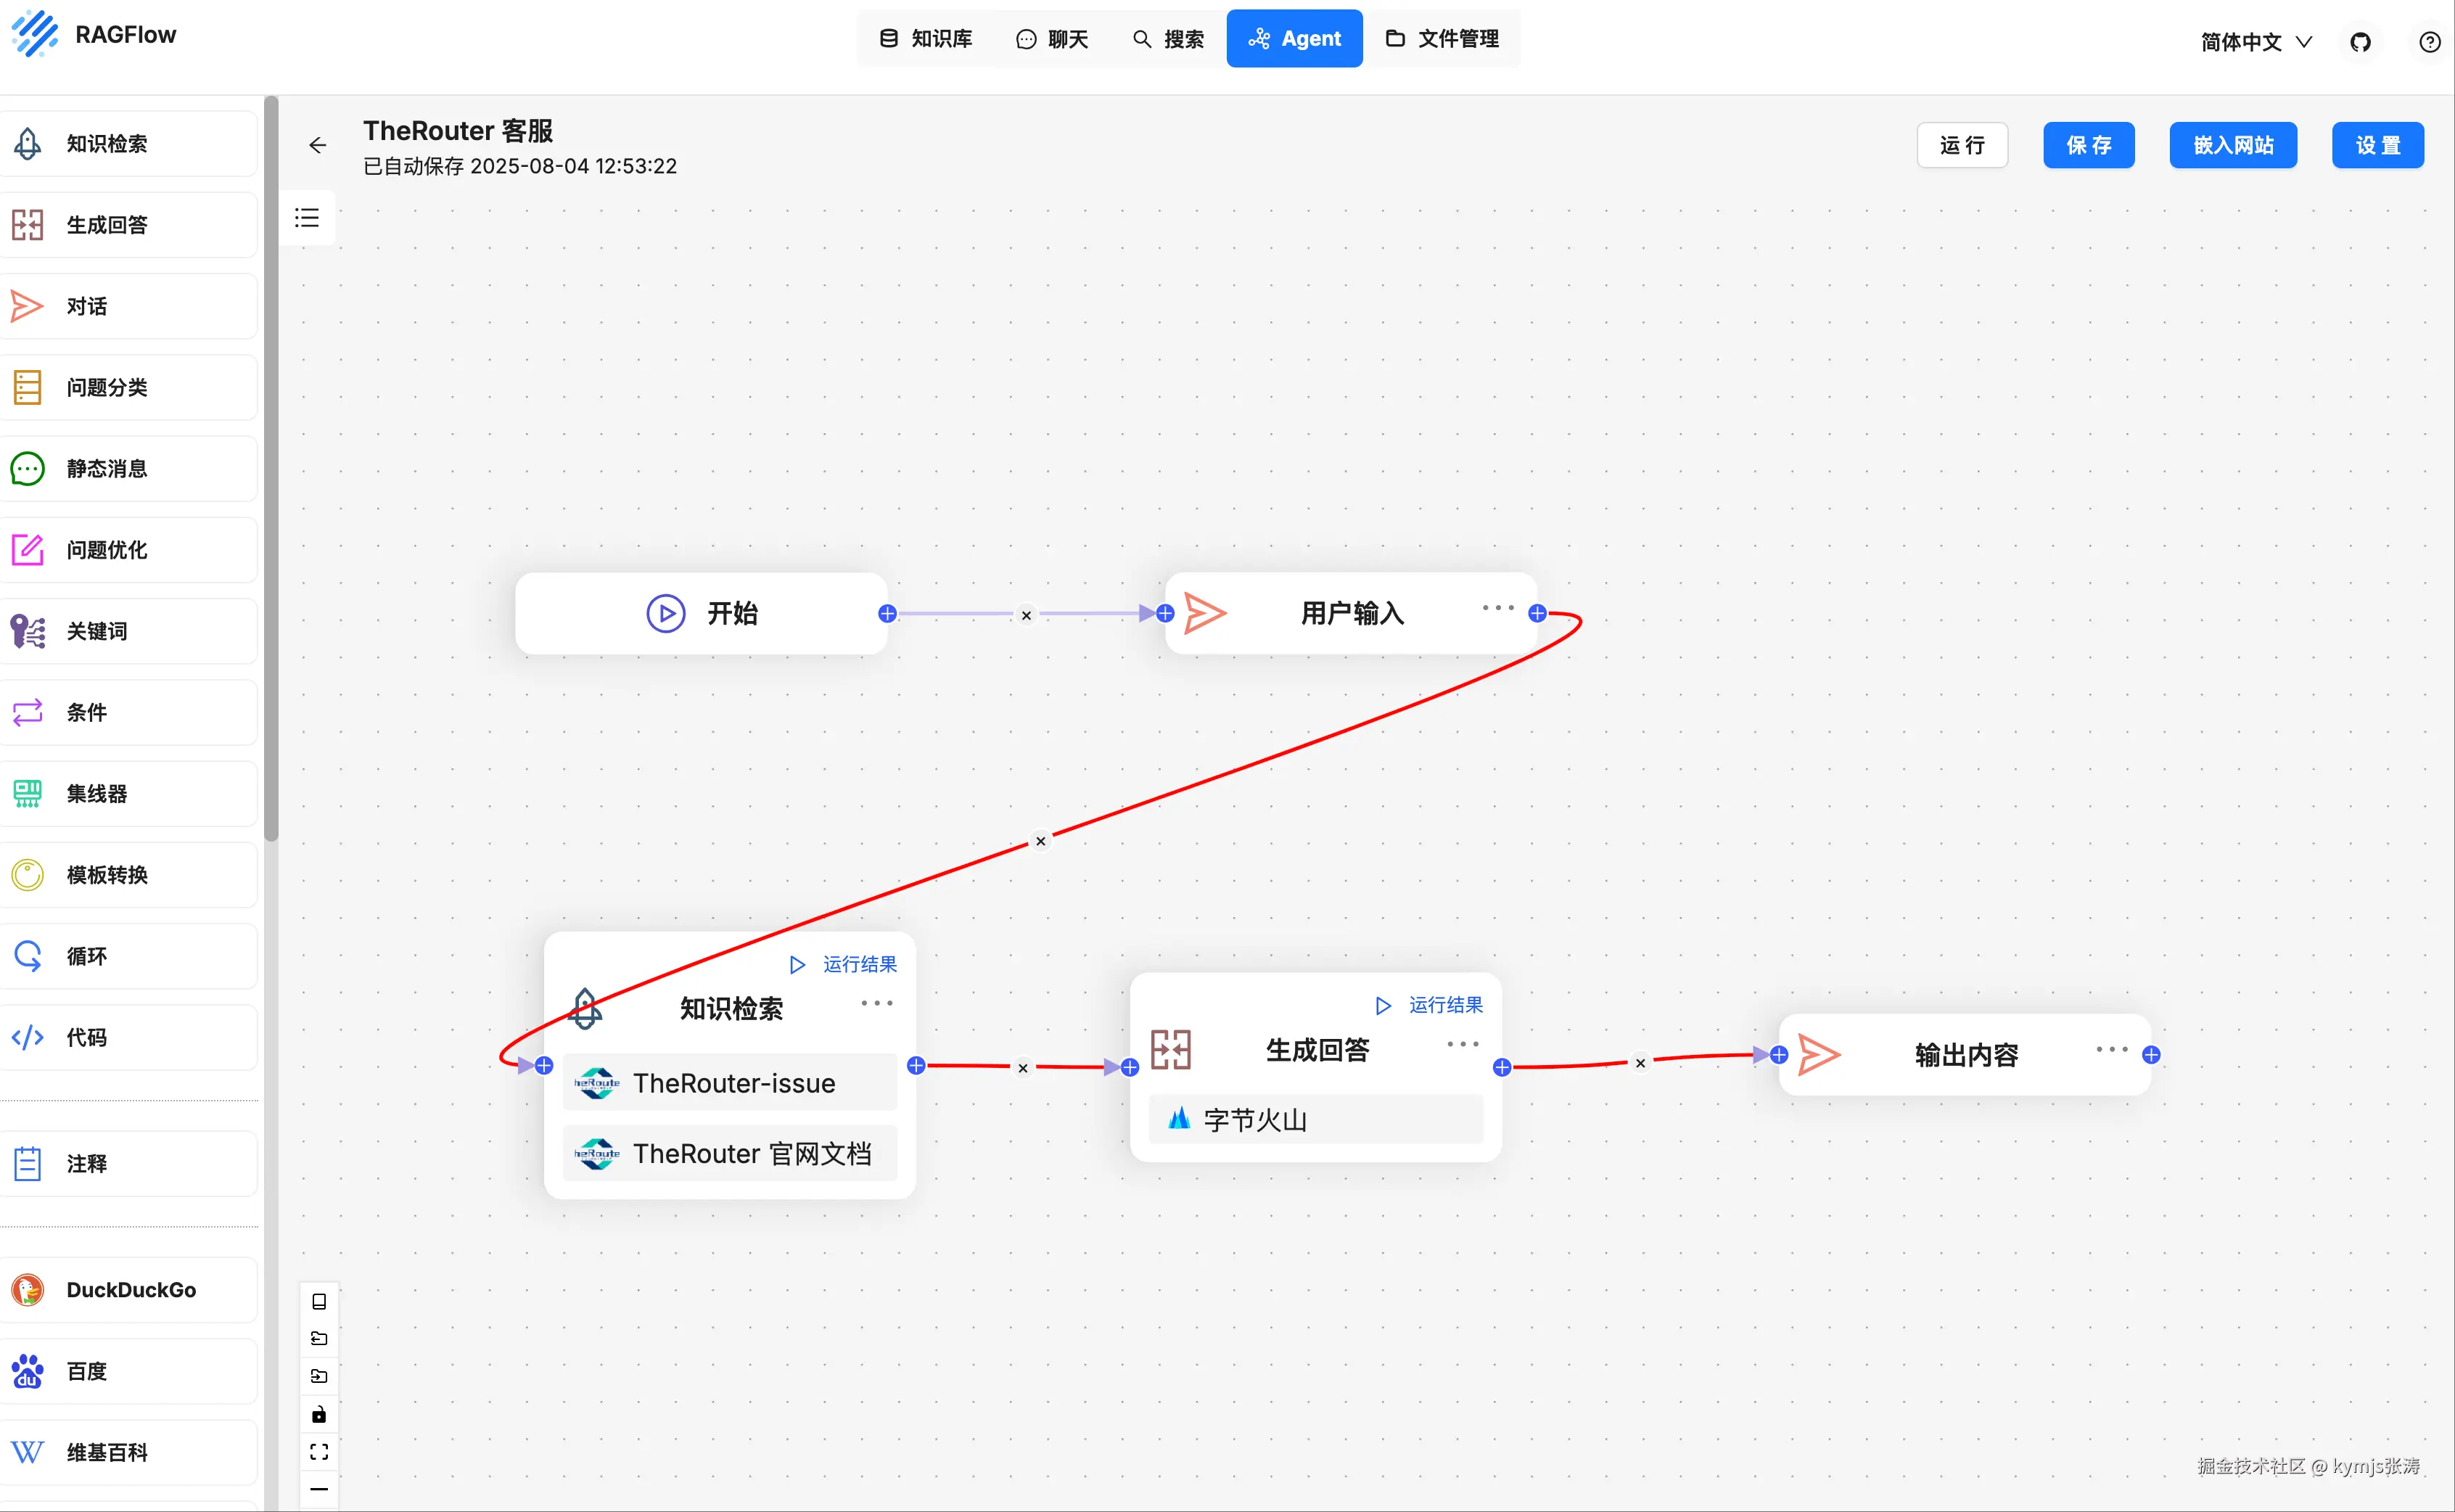Select the 模板转换 component in sidebar
Viewport: 2455px width, 1512px height.
pos(129,875)
